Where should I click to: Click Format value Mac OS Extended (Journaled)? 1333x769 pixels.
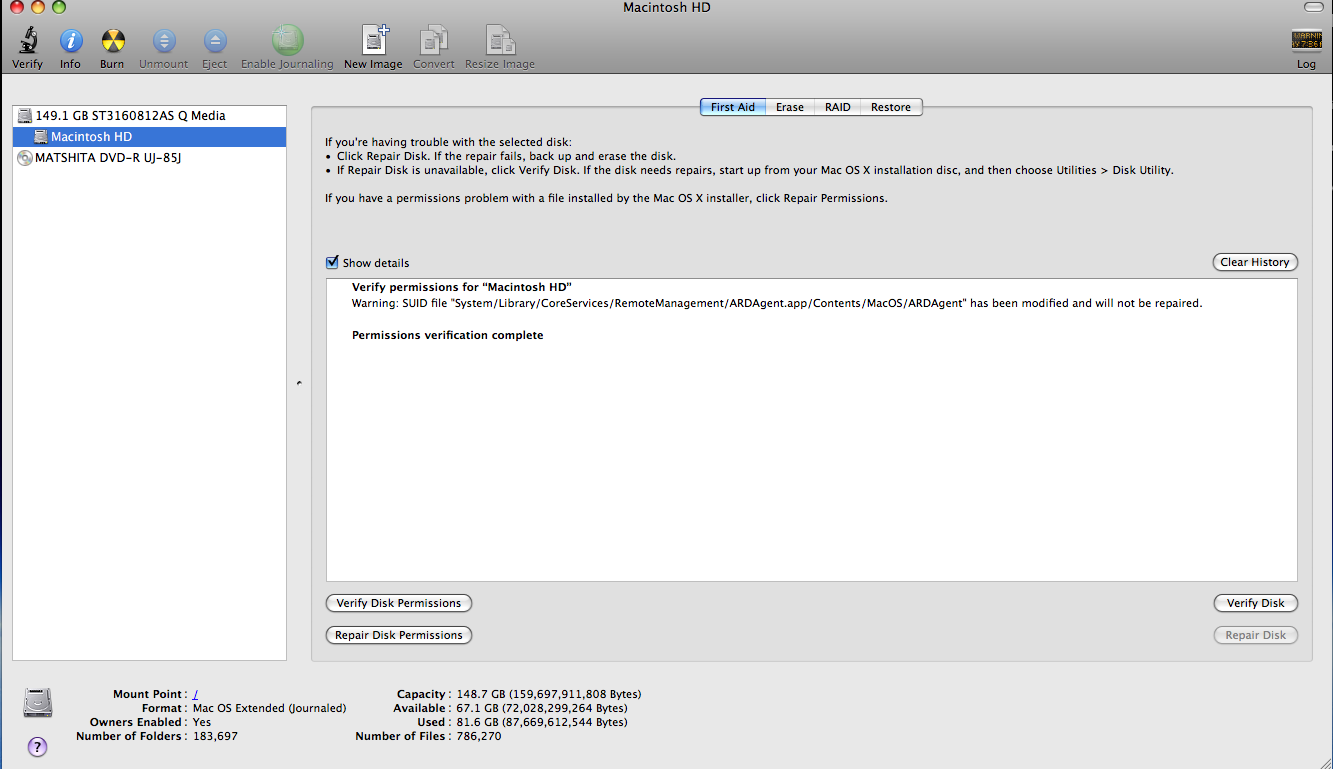[x=269, y=708]
